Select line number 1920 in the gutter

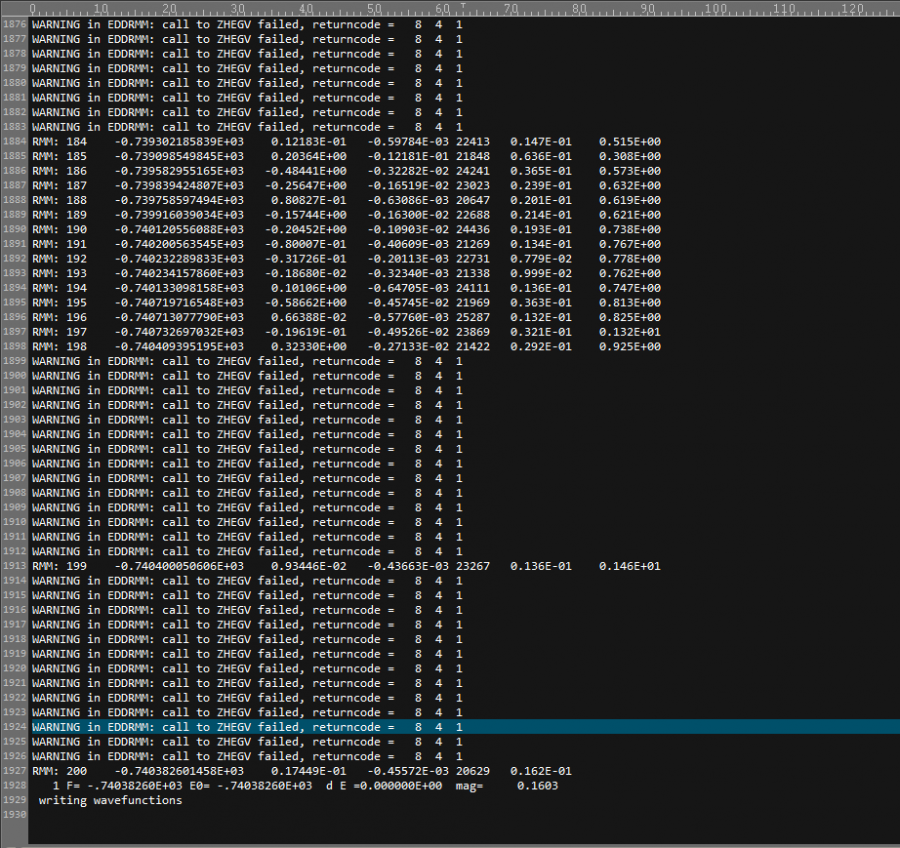coord(14,668)
